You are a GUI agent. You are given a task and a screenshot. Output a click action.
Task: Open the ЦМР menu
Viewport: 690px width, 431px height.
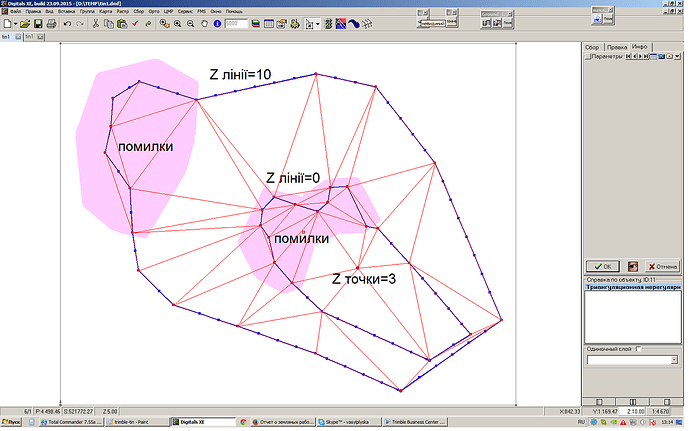(x=168, y=11)
